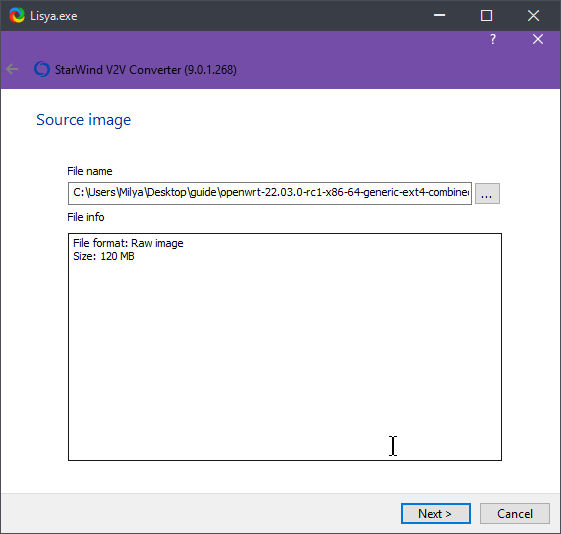
Task: Click the StarWind logo icon
Action: pos(42,69)
